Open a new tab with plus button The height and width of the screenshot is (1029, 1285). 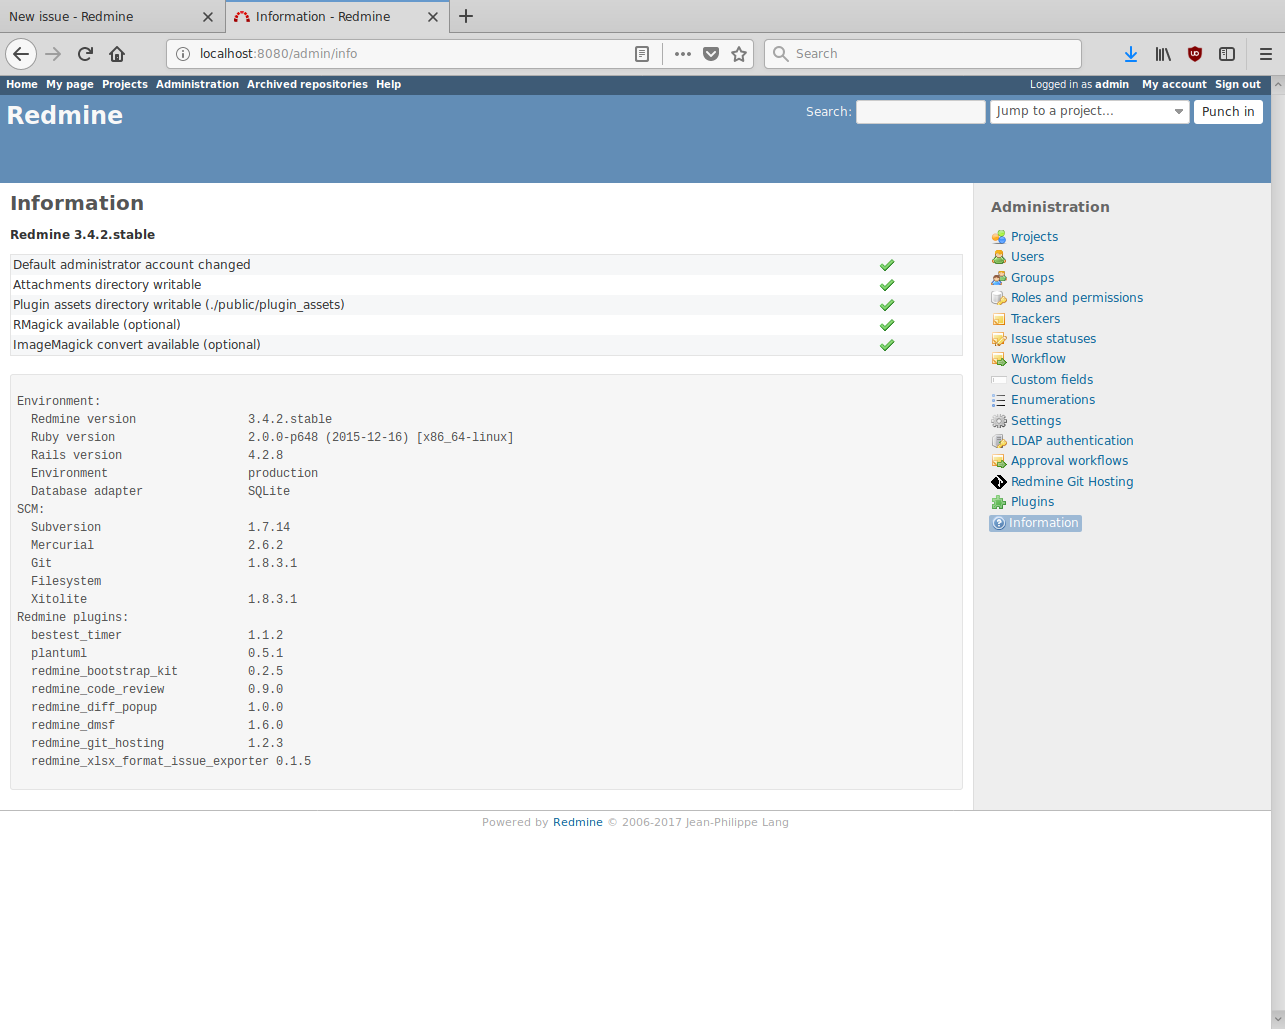pos(466,16)
